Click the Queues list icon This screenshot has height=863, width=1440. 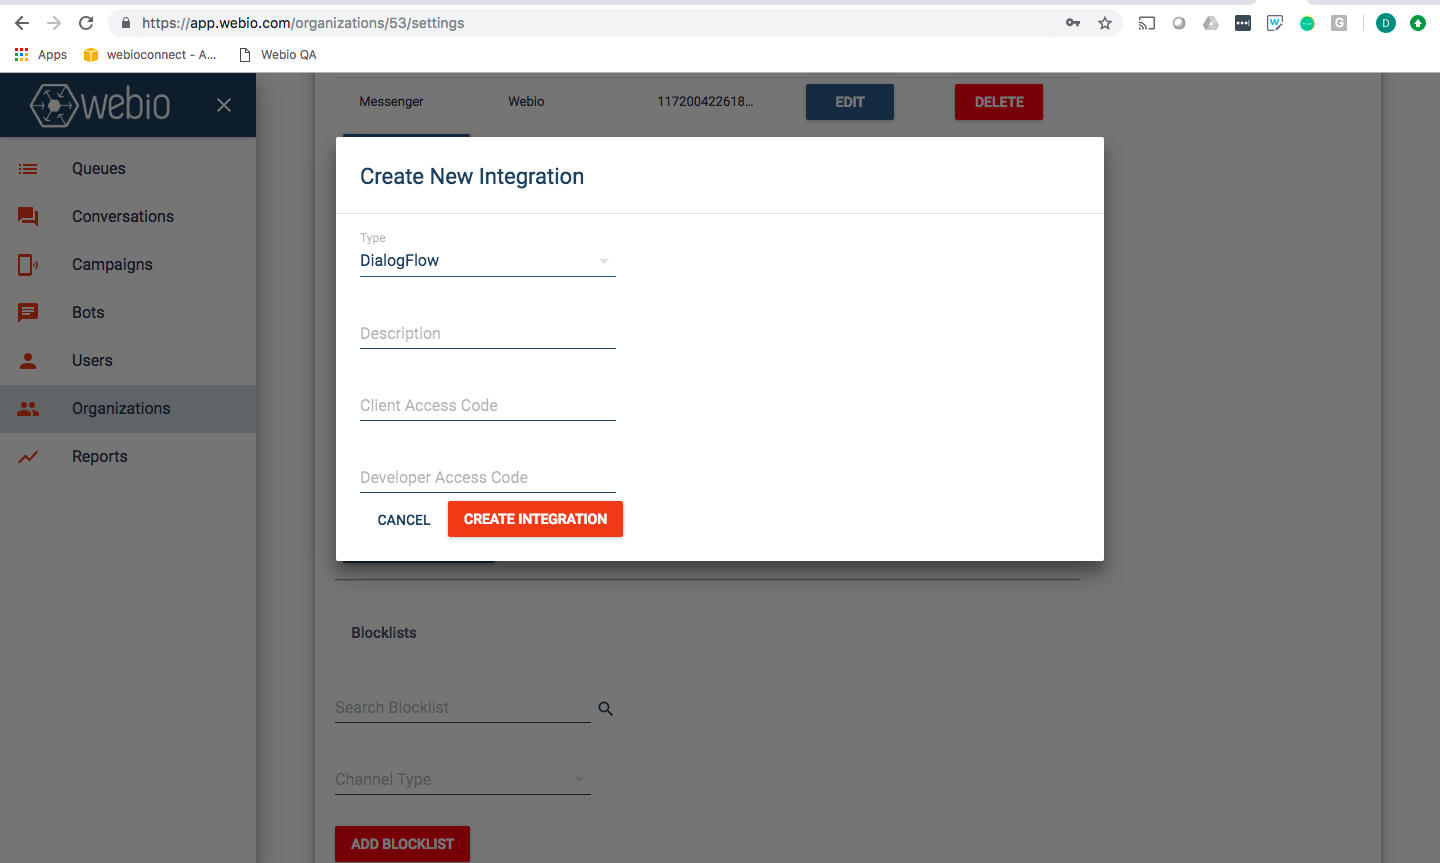[x=28, y=169]
